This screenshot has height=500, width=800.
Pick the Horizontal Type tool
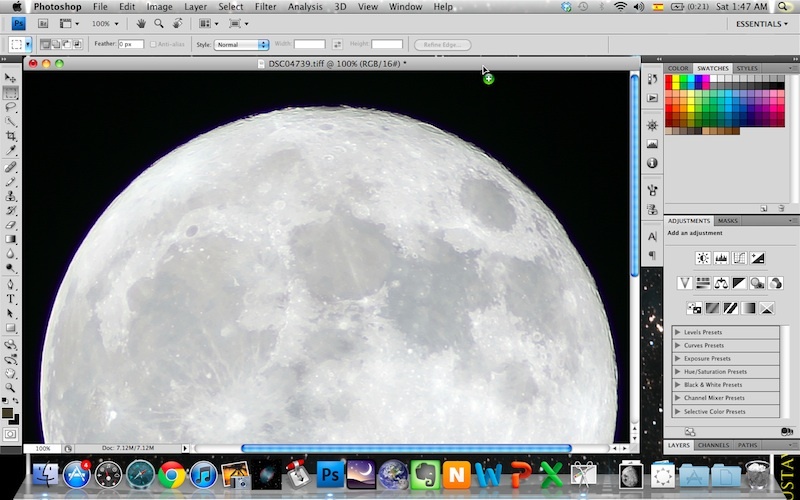(10, 298)
